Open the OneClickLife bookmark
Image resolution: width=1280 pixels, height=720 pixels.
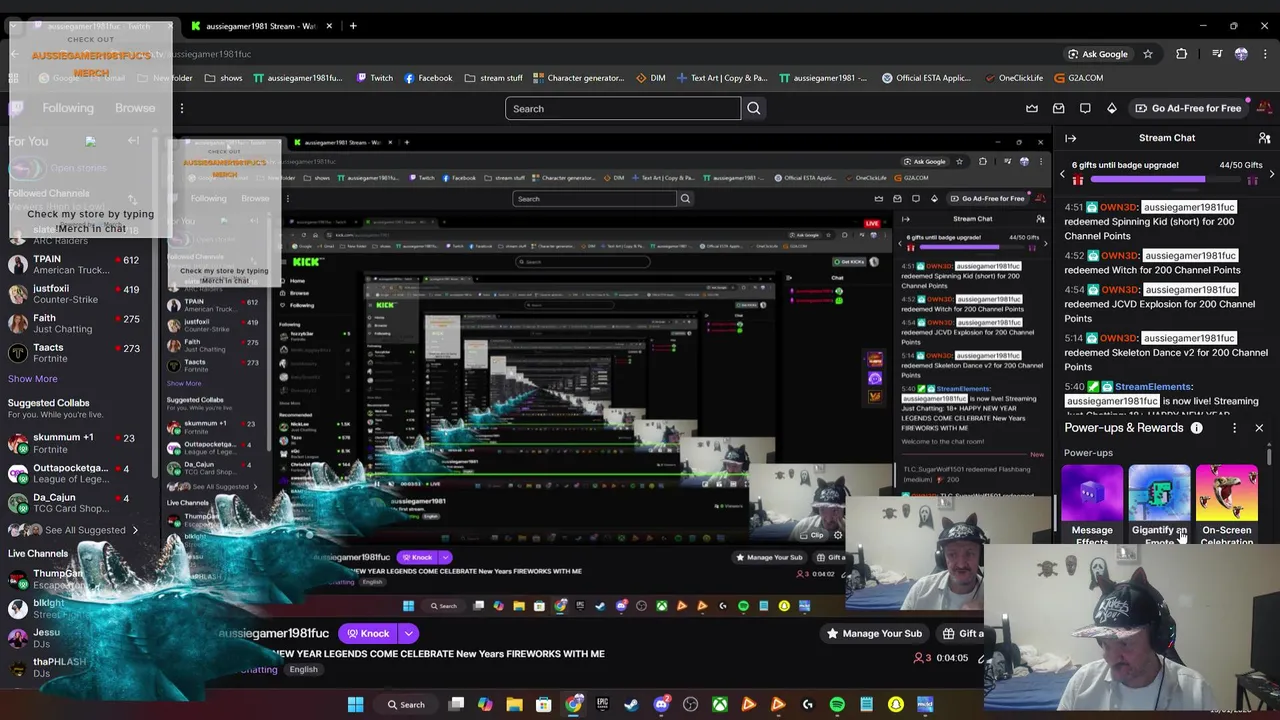[1012, 78]
